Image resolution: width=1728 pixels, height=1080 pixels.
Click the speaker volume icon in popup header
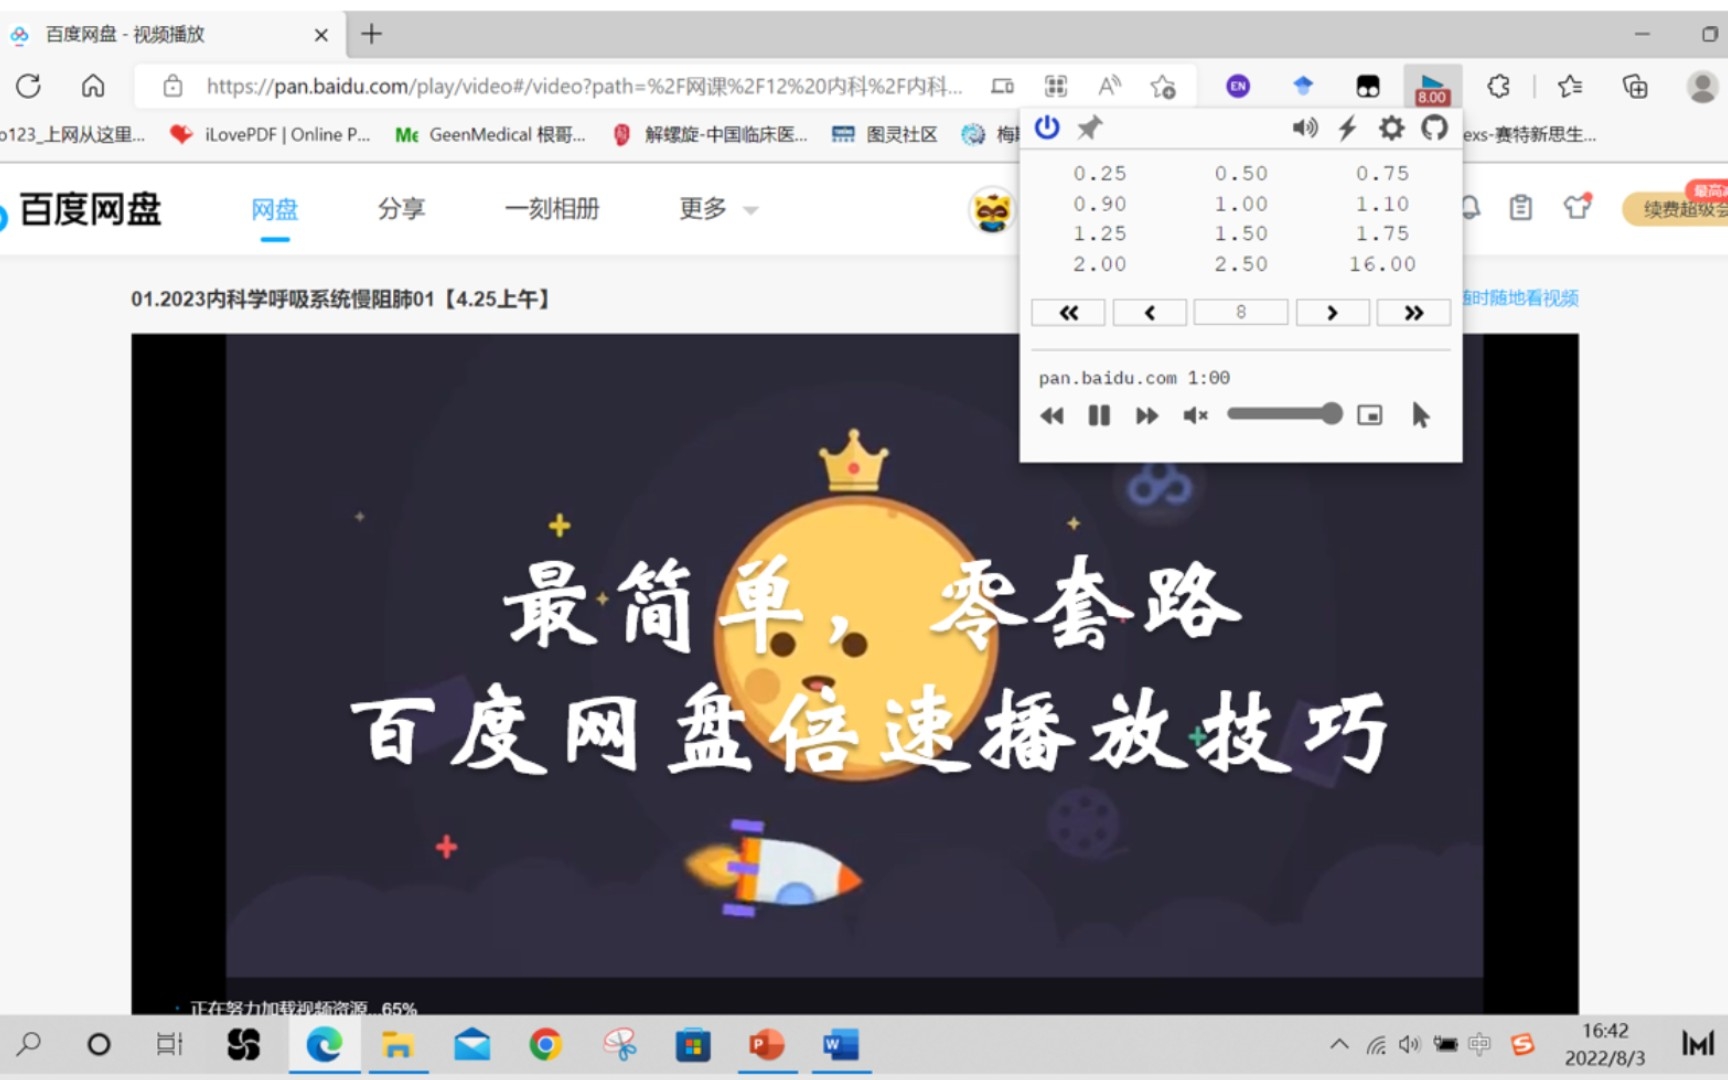pyautogui.click(x=1305, y=128)
